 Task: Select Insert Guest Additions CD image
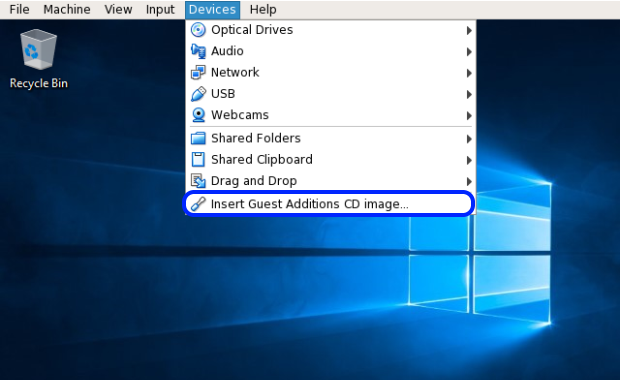(330, 204)
